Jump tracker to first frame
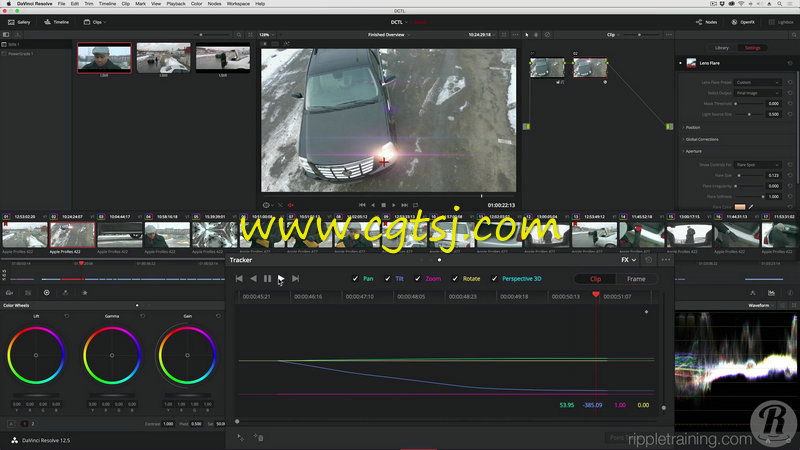Image resolution: width=800 pixels, height=450 pixels. (x=239, y=279)
